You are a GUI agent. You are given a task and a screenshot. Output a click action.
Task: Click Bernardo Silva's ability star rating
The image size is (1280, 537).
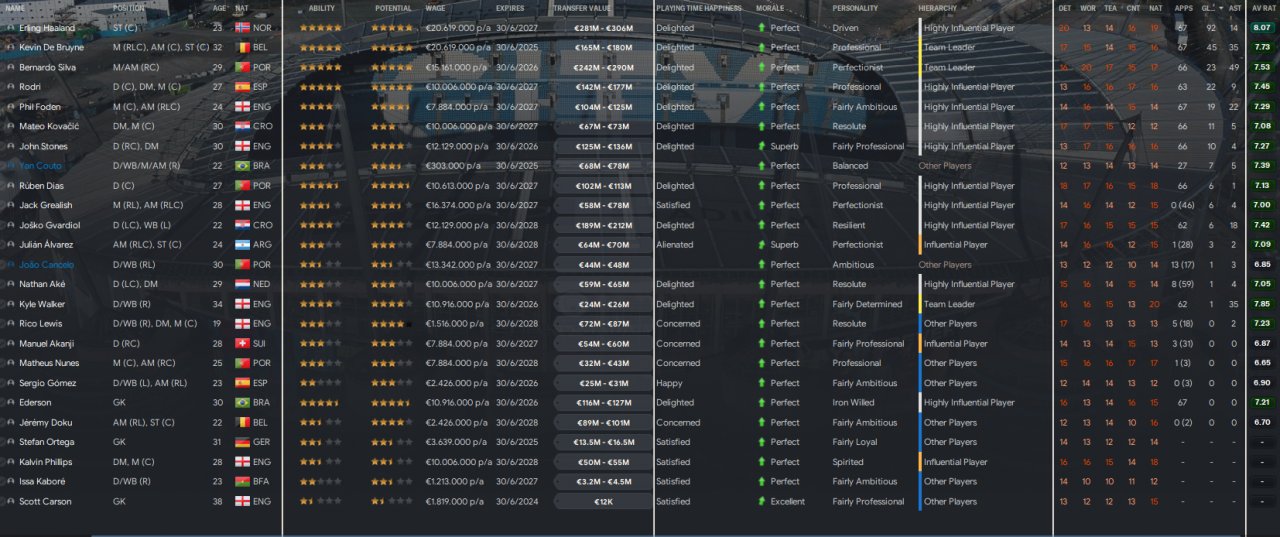point(322,67)
